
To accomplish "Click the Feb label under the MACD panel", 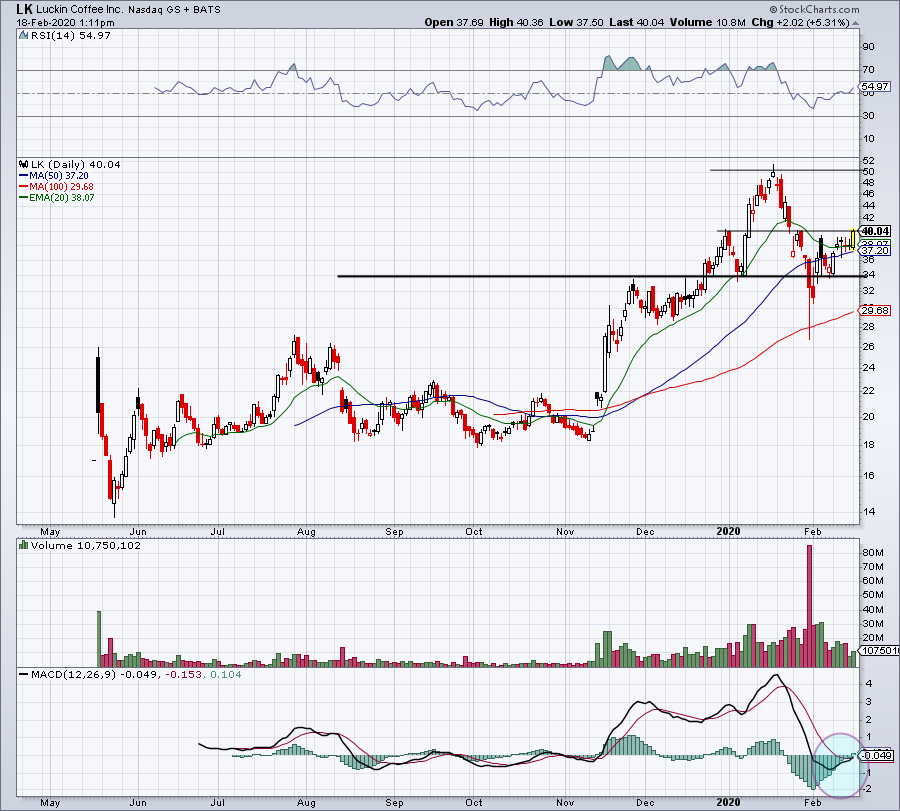I will point(813,802).
